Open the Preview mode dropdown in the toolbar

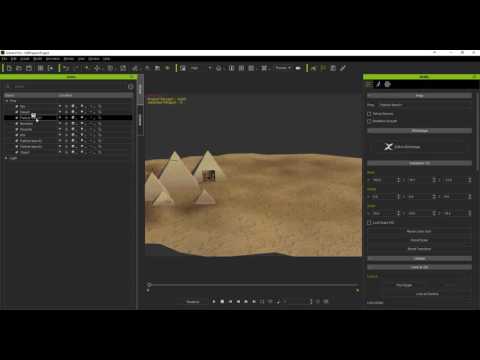[x=283, y=68]
